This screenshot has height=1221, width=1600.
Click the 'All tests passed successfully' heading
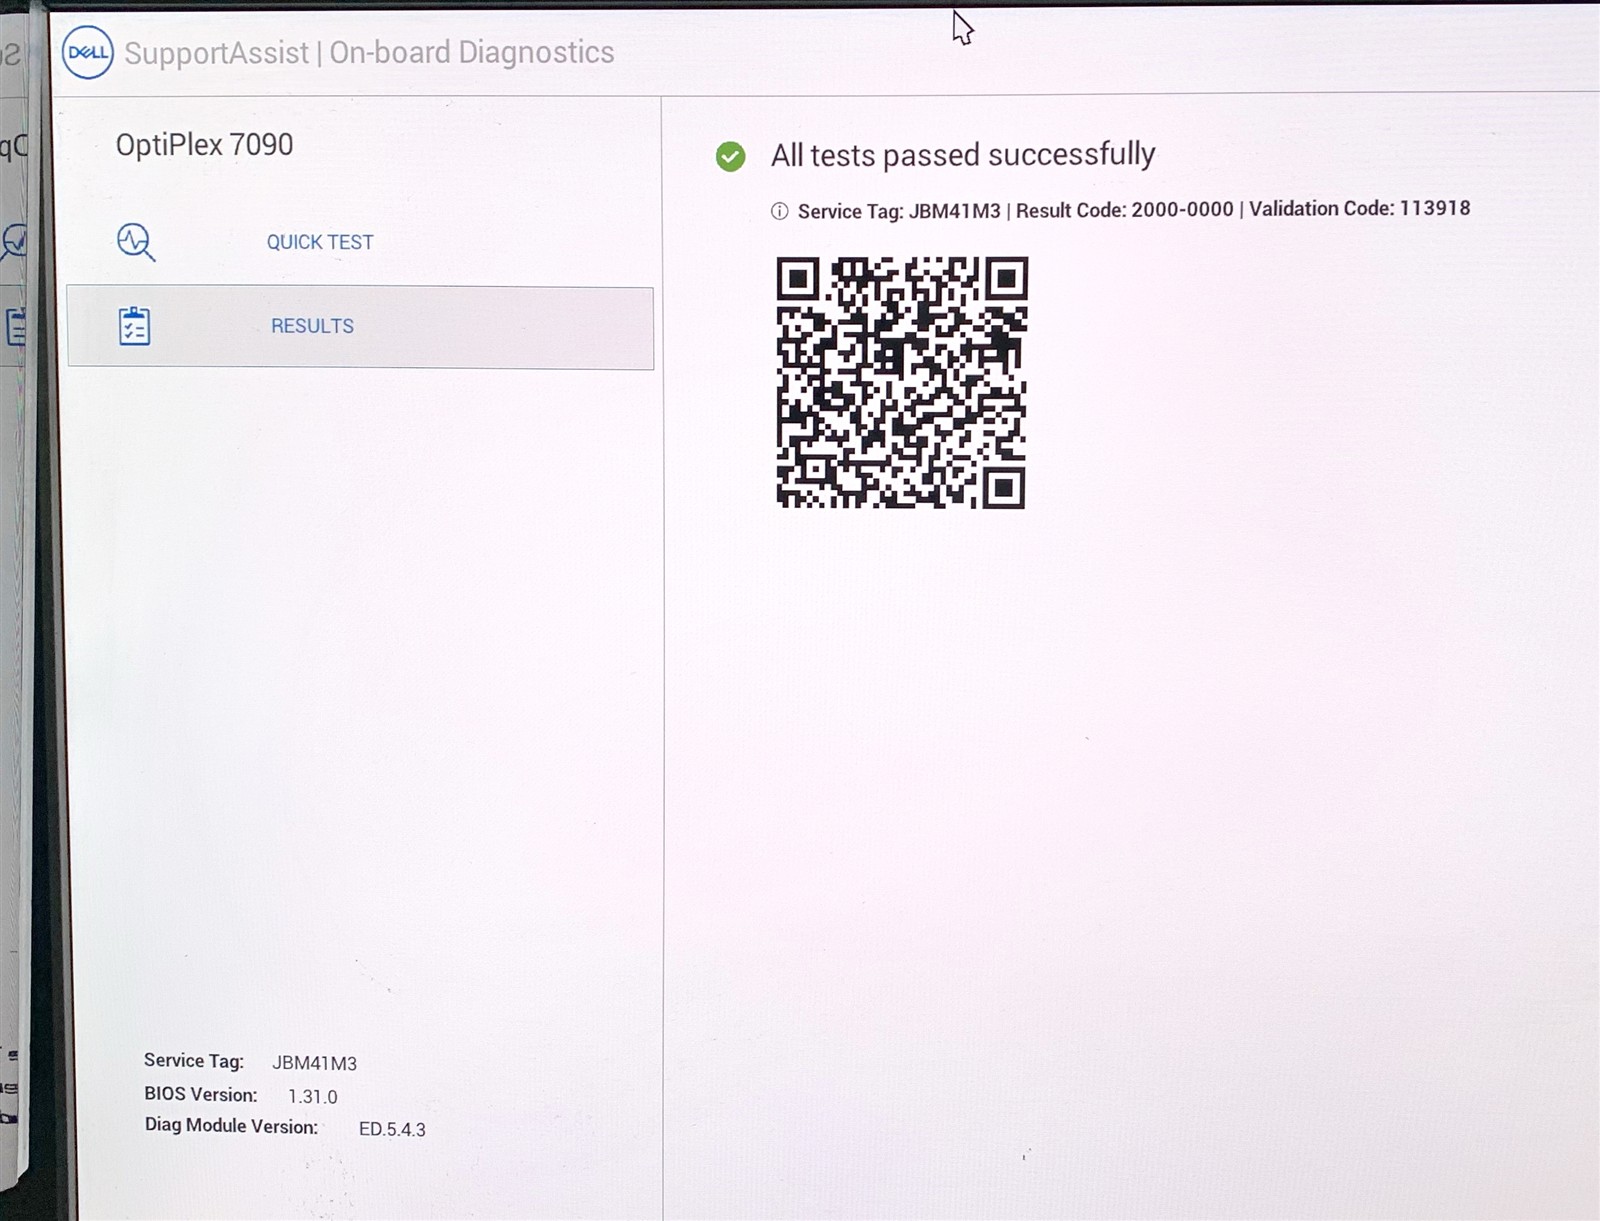pyautogui.click(x=962, y=155)
